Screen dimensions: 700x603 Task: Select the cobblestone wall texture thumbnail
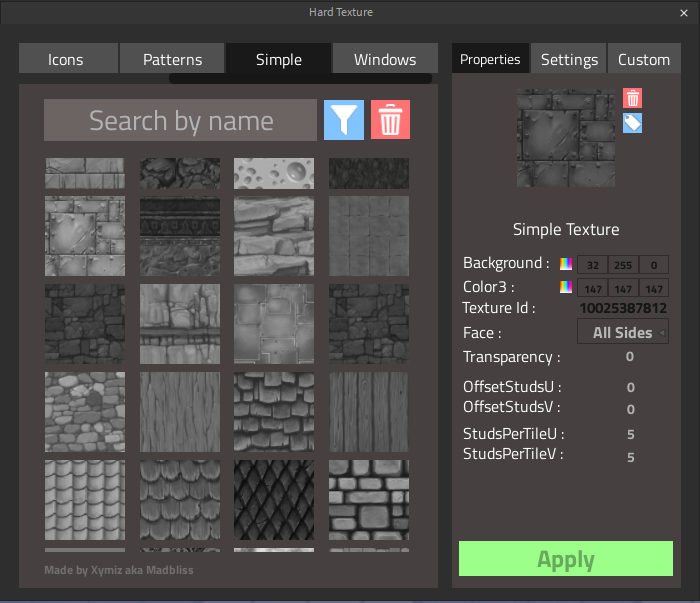pos(85,412)
